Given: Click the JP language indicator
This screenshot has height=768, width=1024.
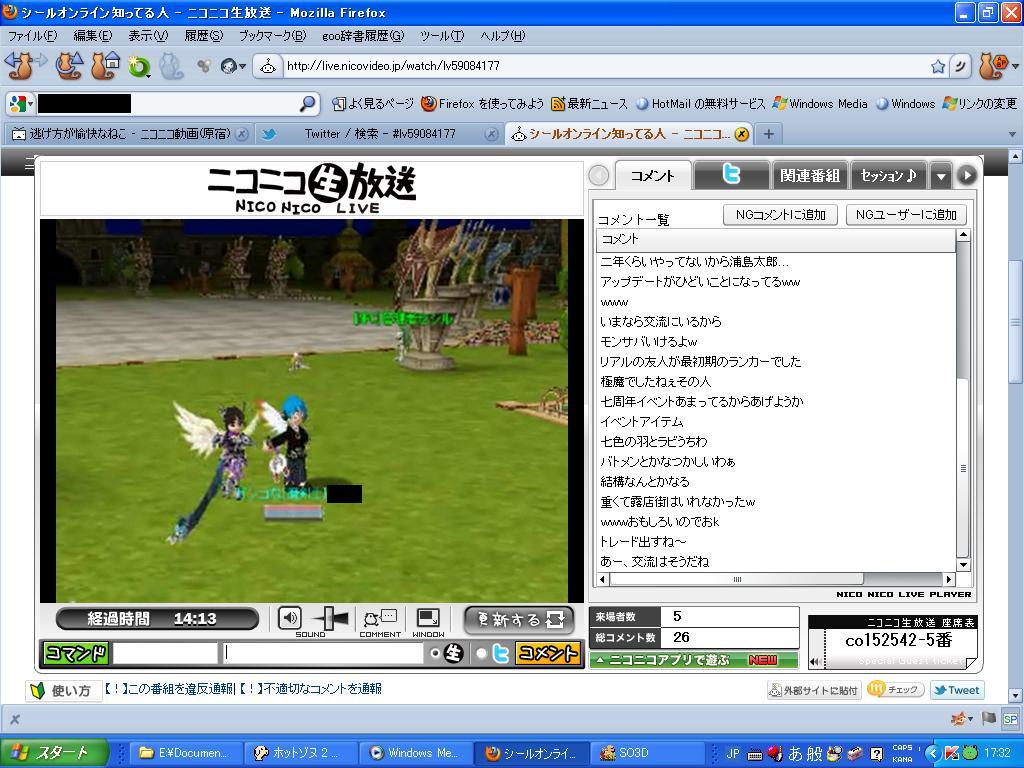Looking at the screenshot, I should tap(733, 754).
